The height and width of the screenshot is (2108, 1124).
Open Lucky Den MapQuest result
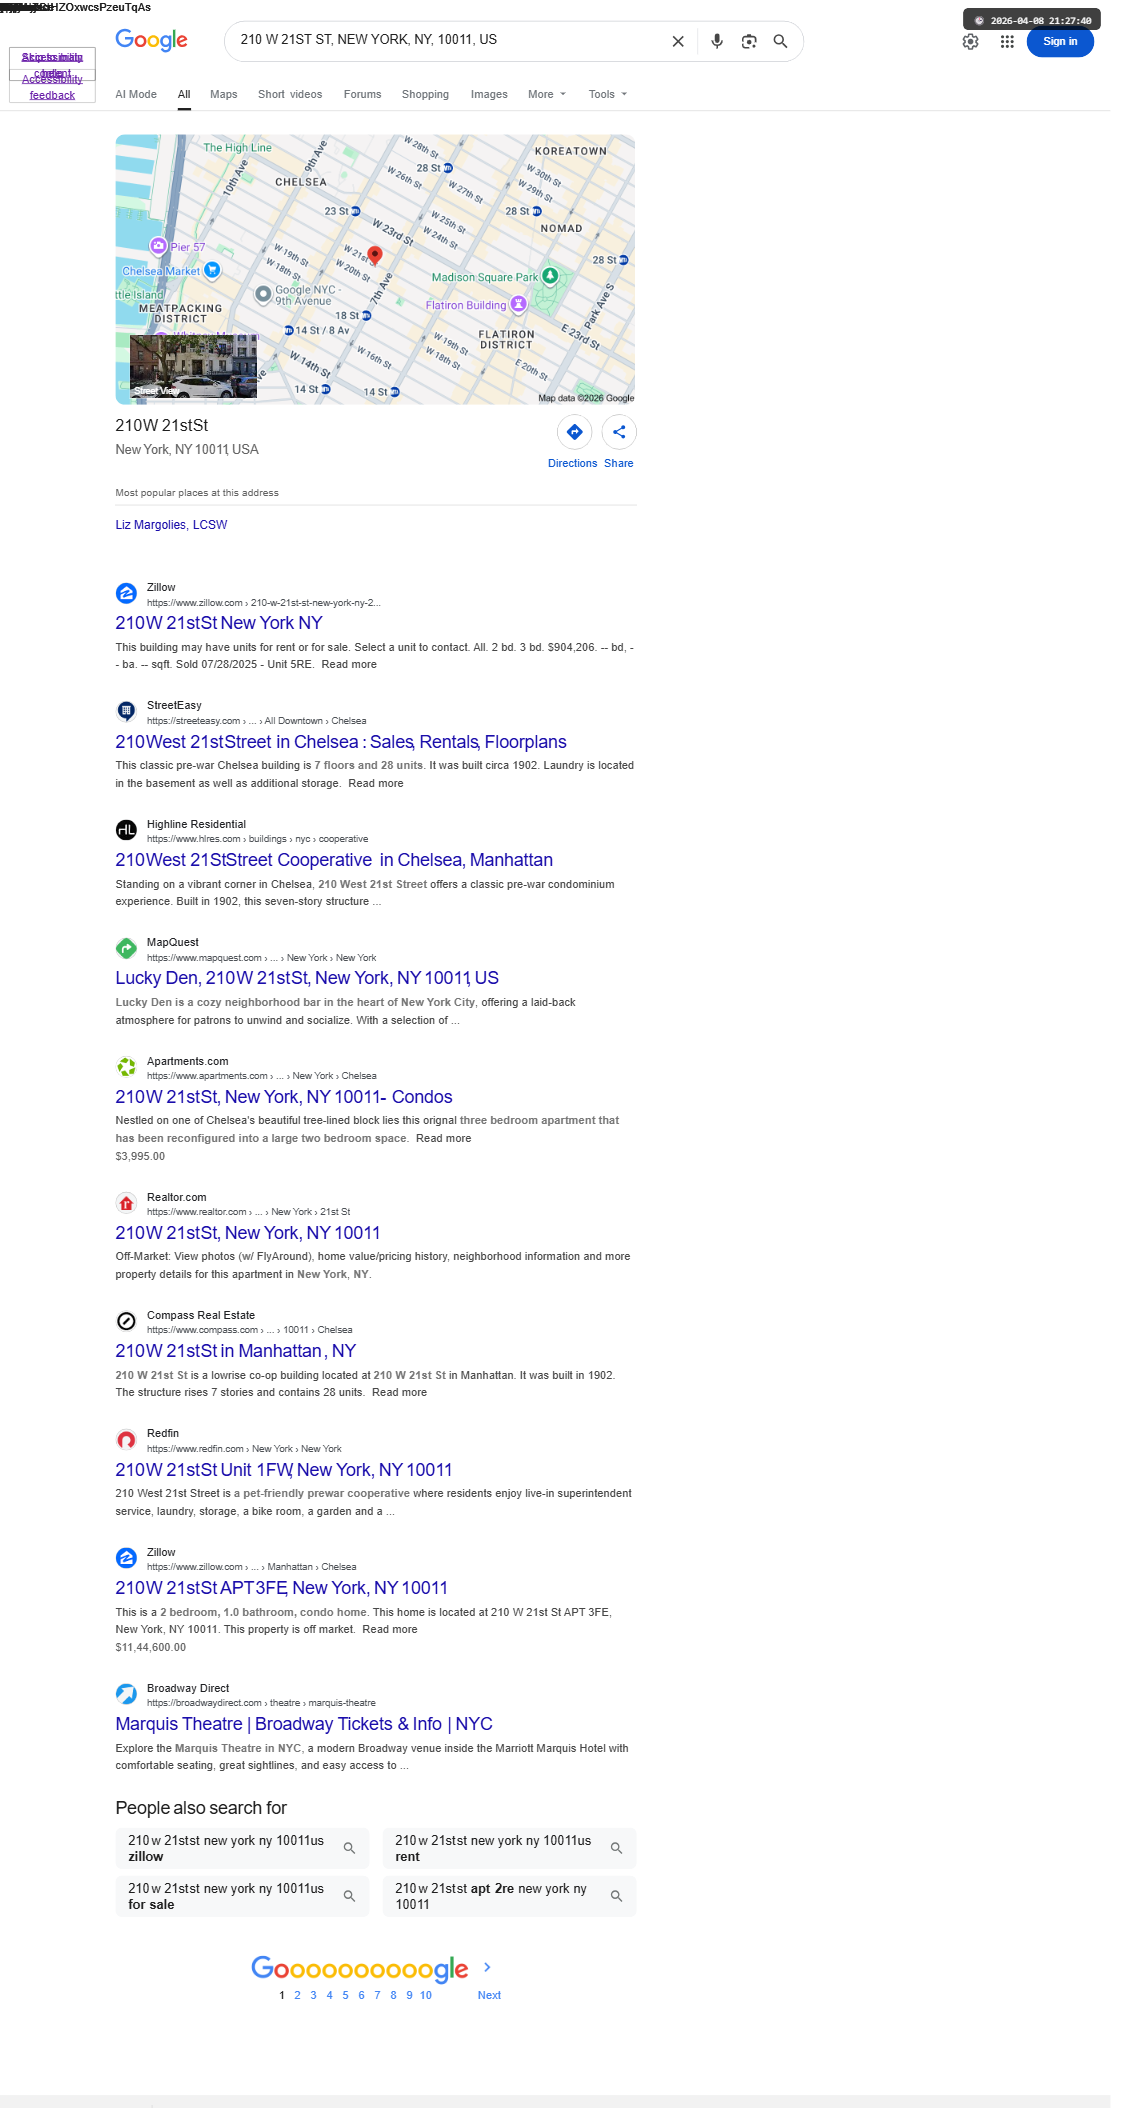tap(307, 978)
